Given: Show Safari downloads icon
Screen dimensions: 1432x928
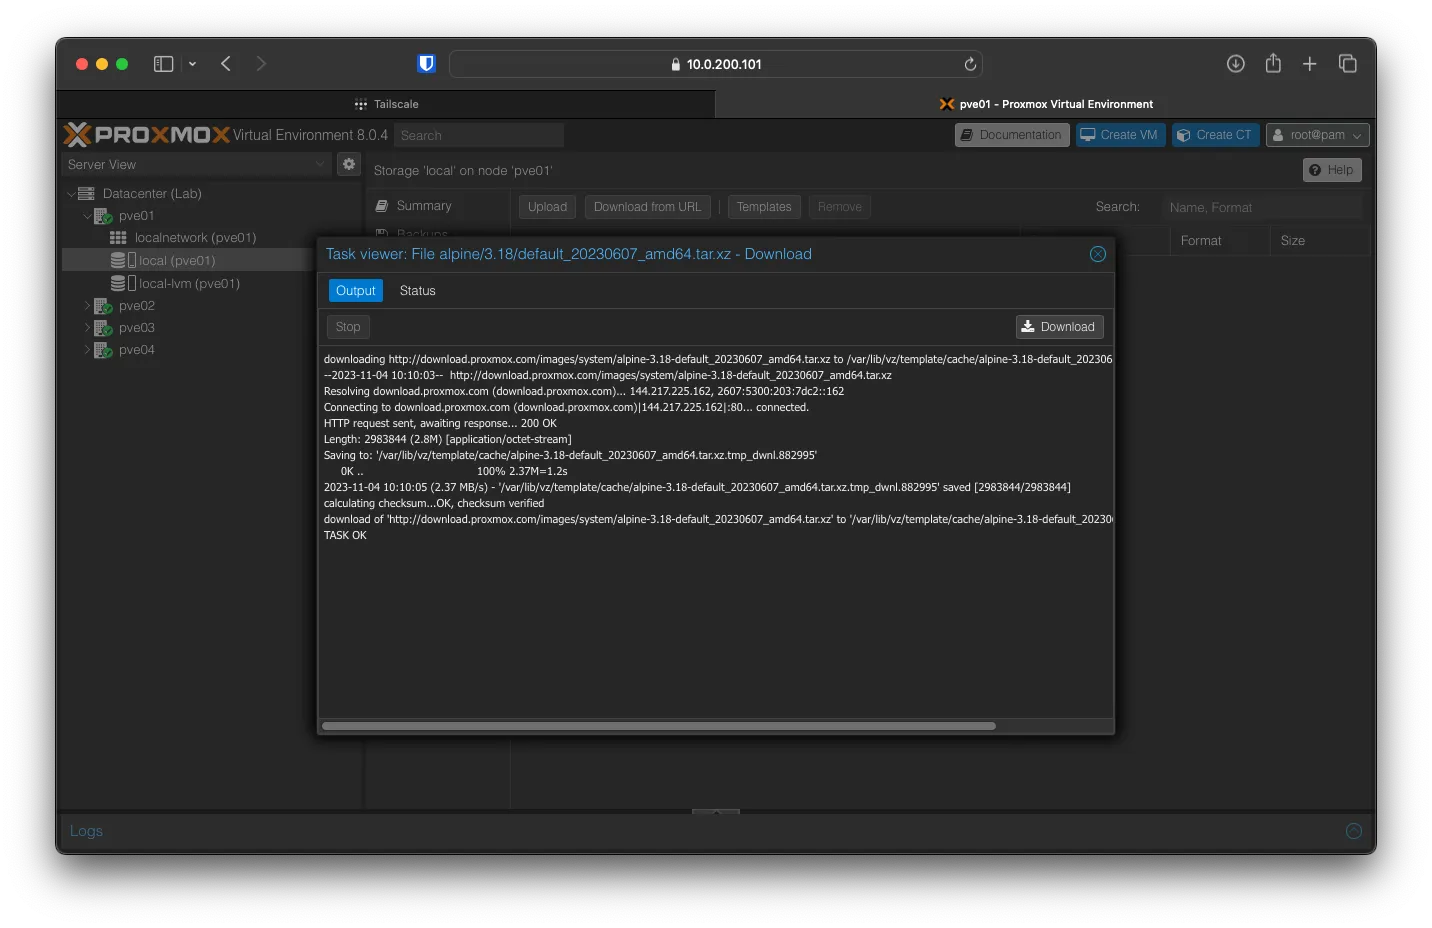Looking at the screenshot, I should (1236, 64).
